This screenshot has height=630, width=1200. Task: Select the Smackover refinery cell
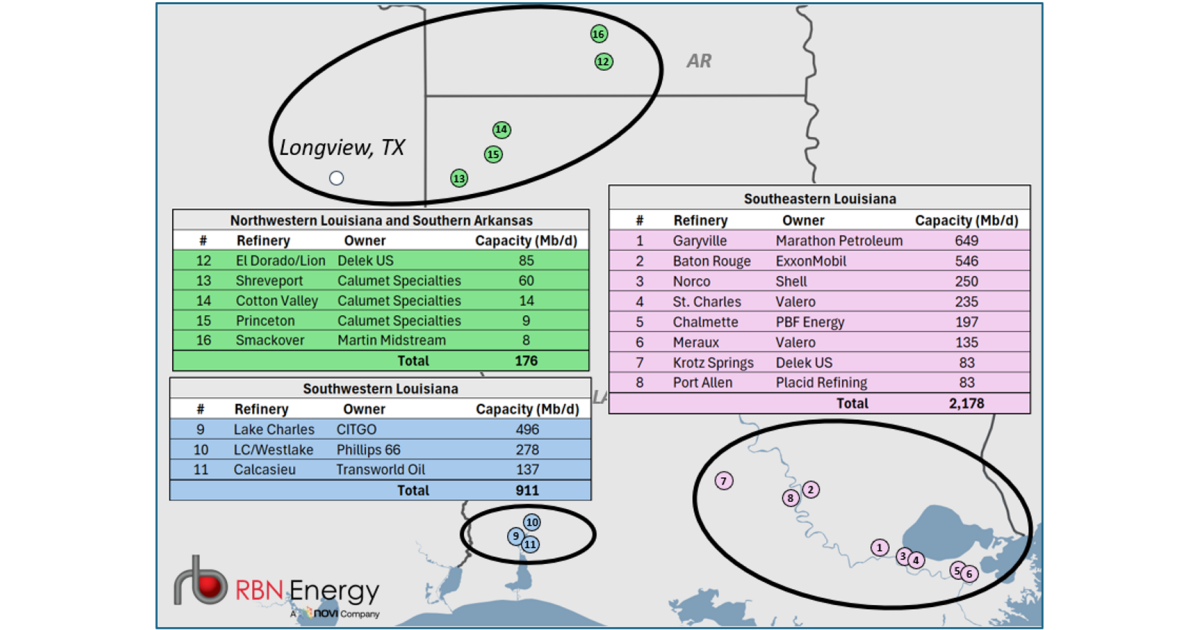270,340
